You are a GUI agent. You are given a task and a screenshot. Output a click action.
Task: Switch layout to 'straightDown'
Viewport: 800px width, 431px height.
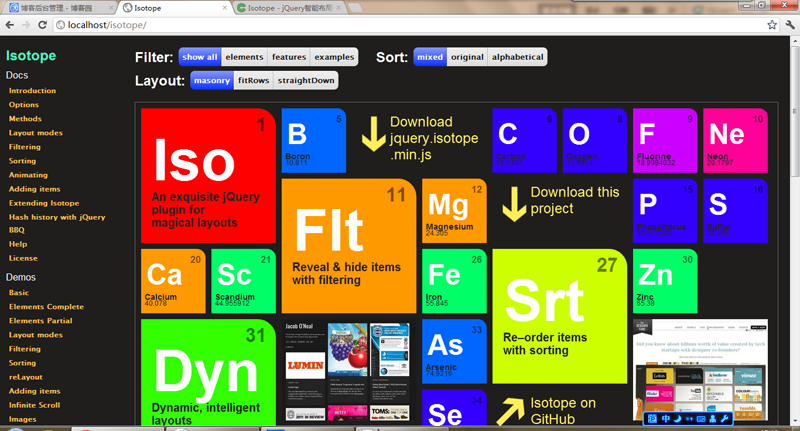306,81
